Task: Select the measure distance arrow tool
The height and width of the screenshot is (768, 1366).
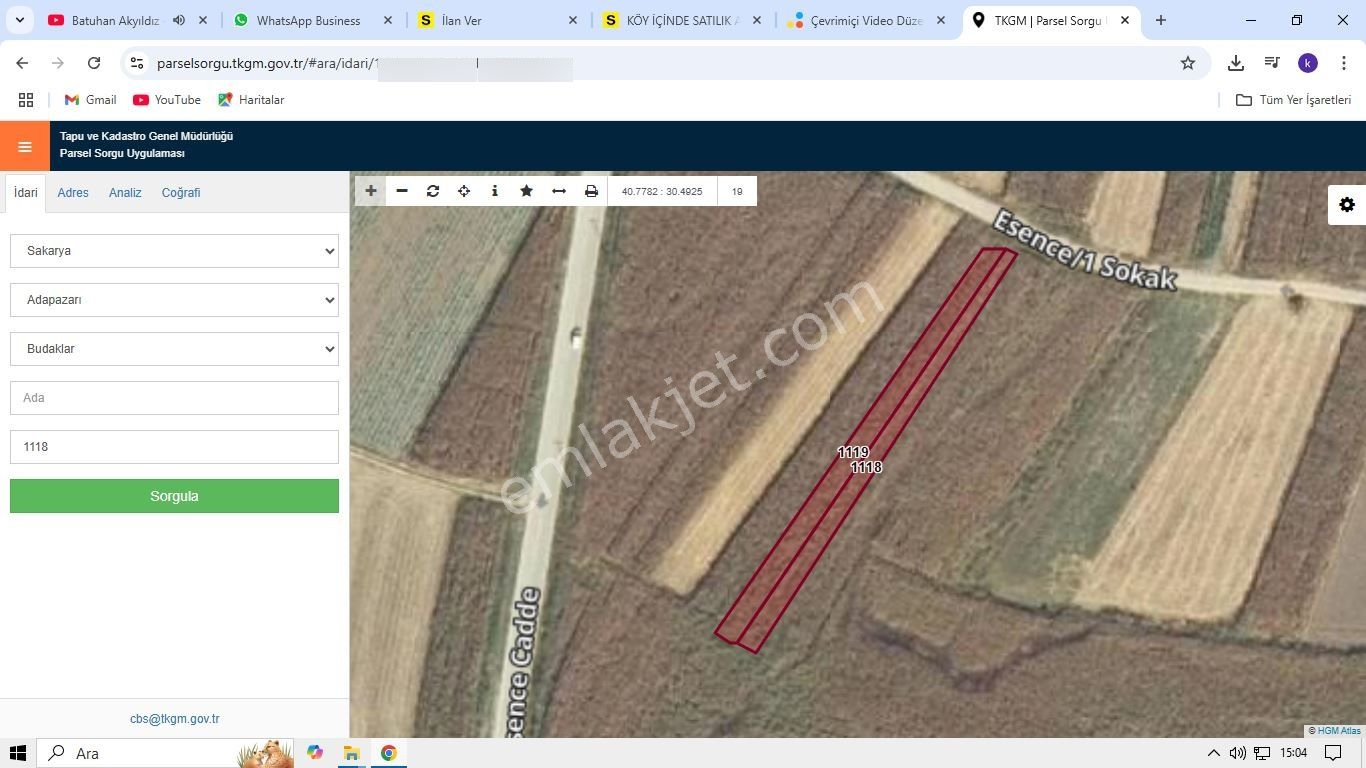Action: point(559,191)
